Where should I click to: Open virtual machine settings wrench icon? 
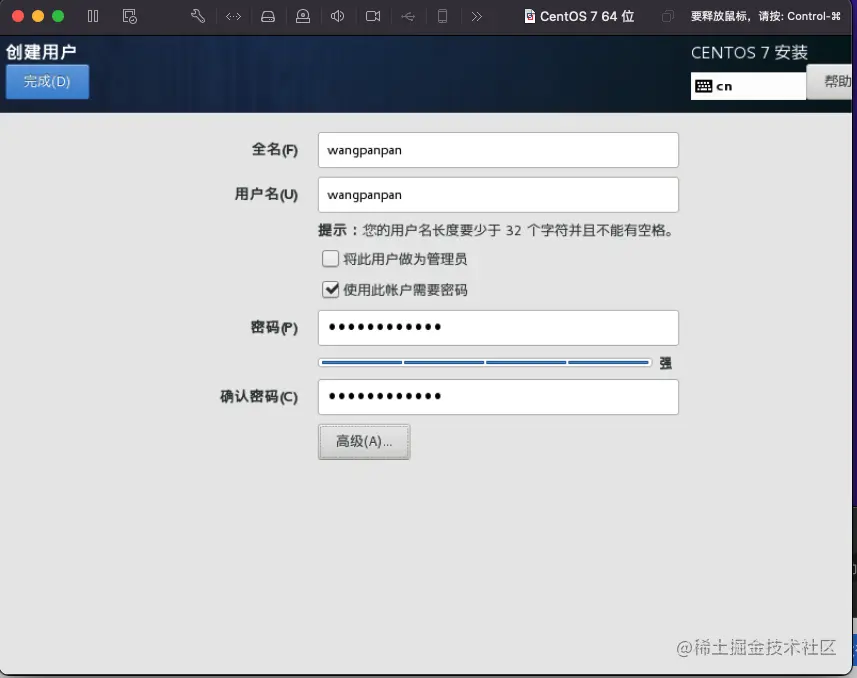click(x=198, y=16)
